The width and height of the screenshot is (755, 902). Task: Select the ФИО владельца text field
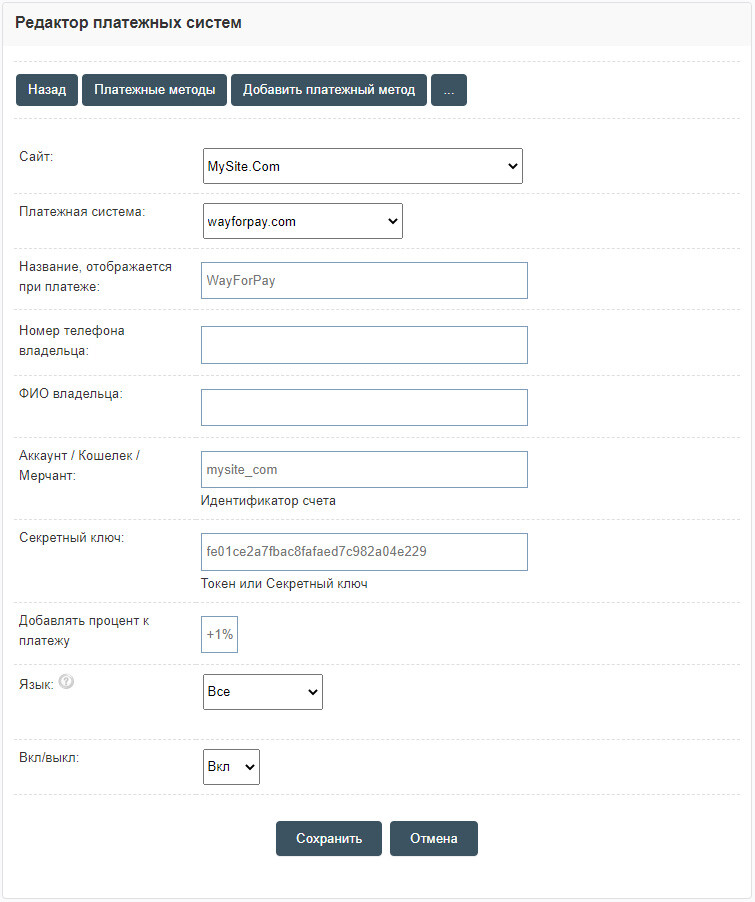pos(364,408)
